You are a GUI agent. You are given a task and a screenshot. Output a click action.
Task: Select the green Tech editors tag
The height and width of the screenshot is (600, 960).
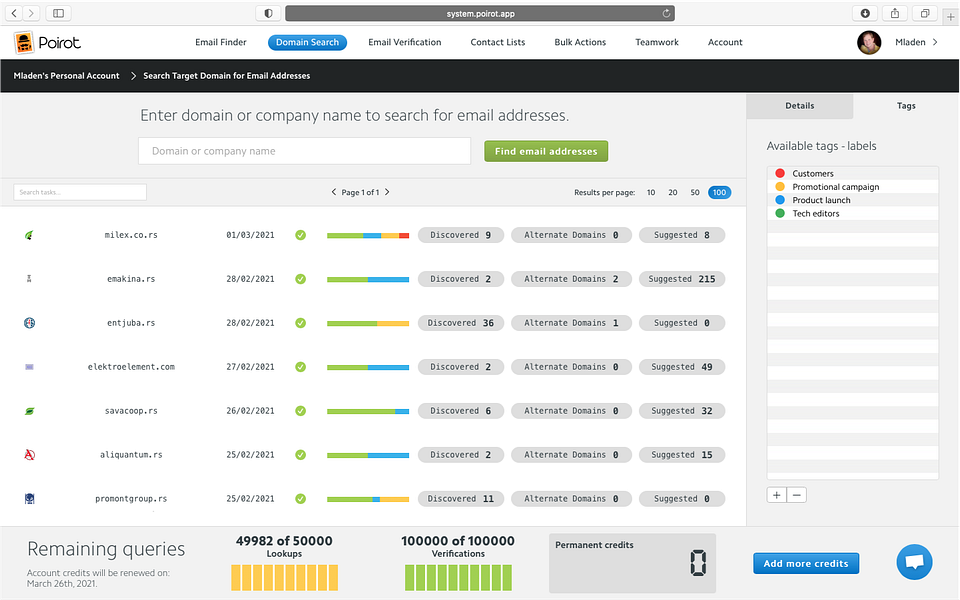(x=852, y=214)
